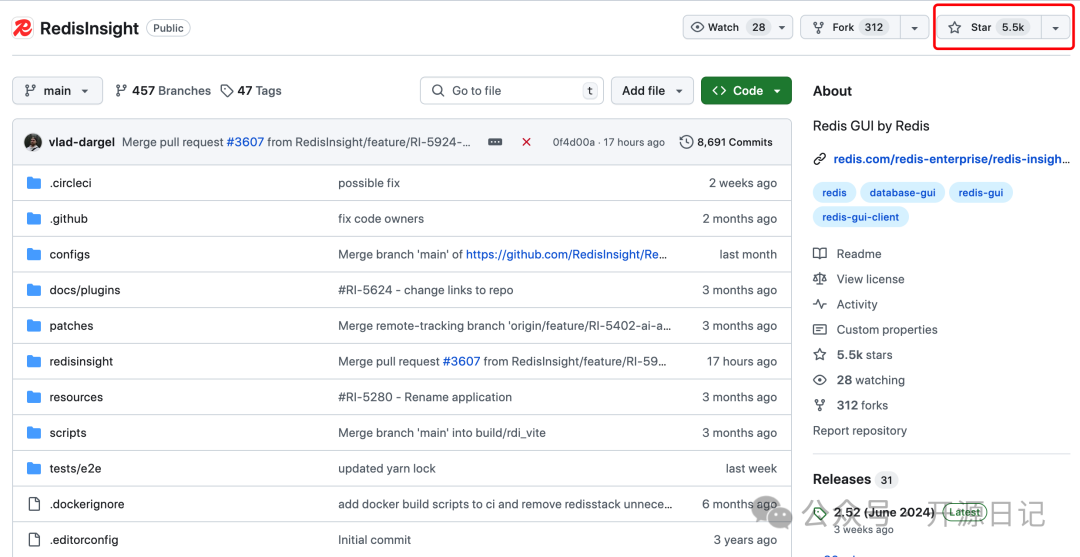Click vlad-dargel's avatar thumbnail
Screen dimensions: 1080x557
[33, 142]
